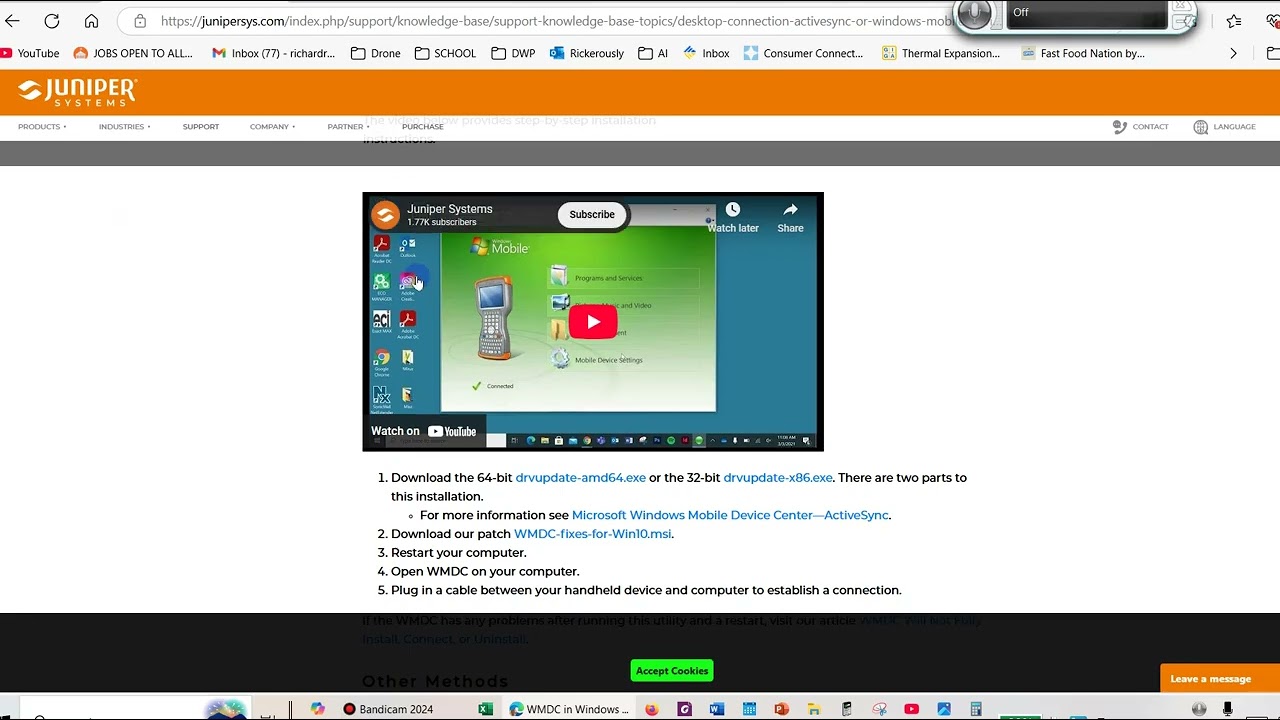Open Excel from the taskbar

pyautogui.click(x=485, y=709)
